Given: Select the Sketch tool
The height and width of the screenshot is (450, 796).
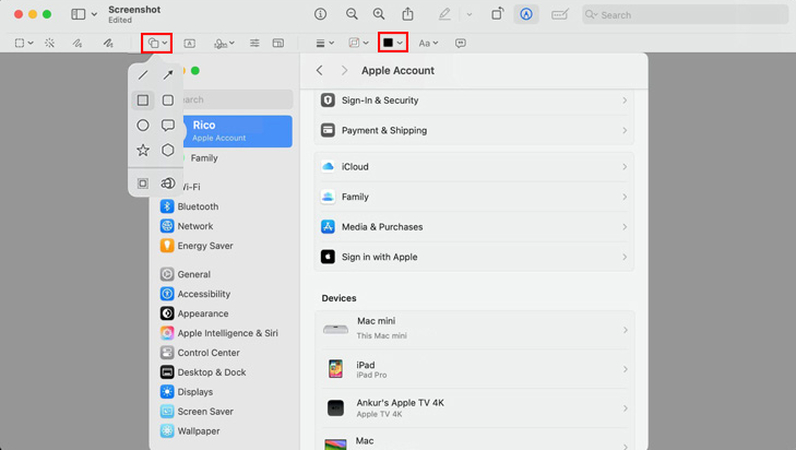Looking at the screenshot, I should [x=77, y=43].
